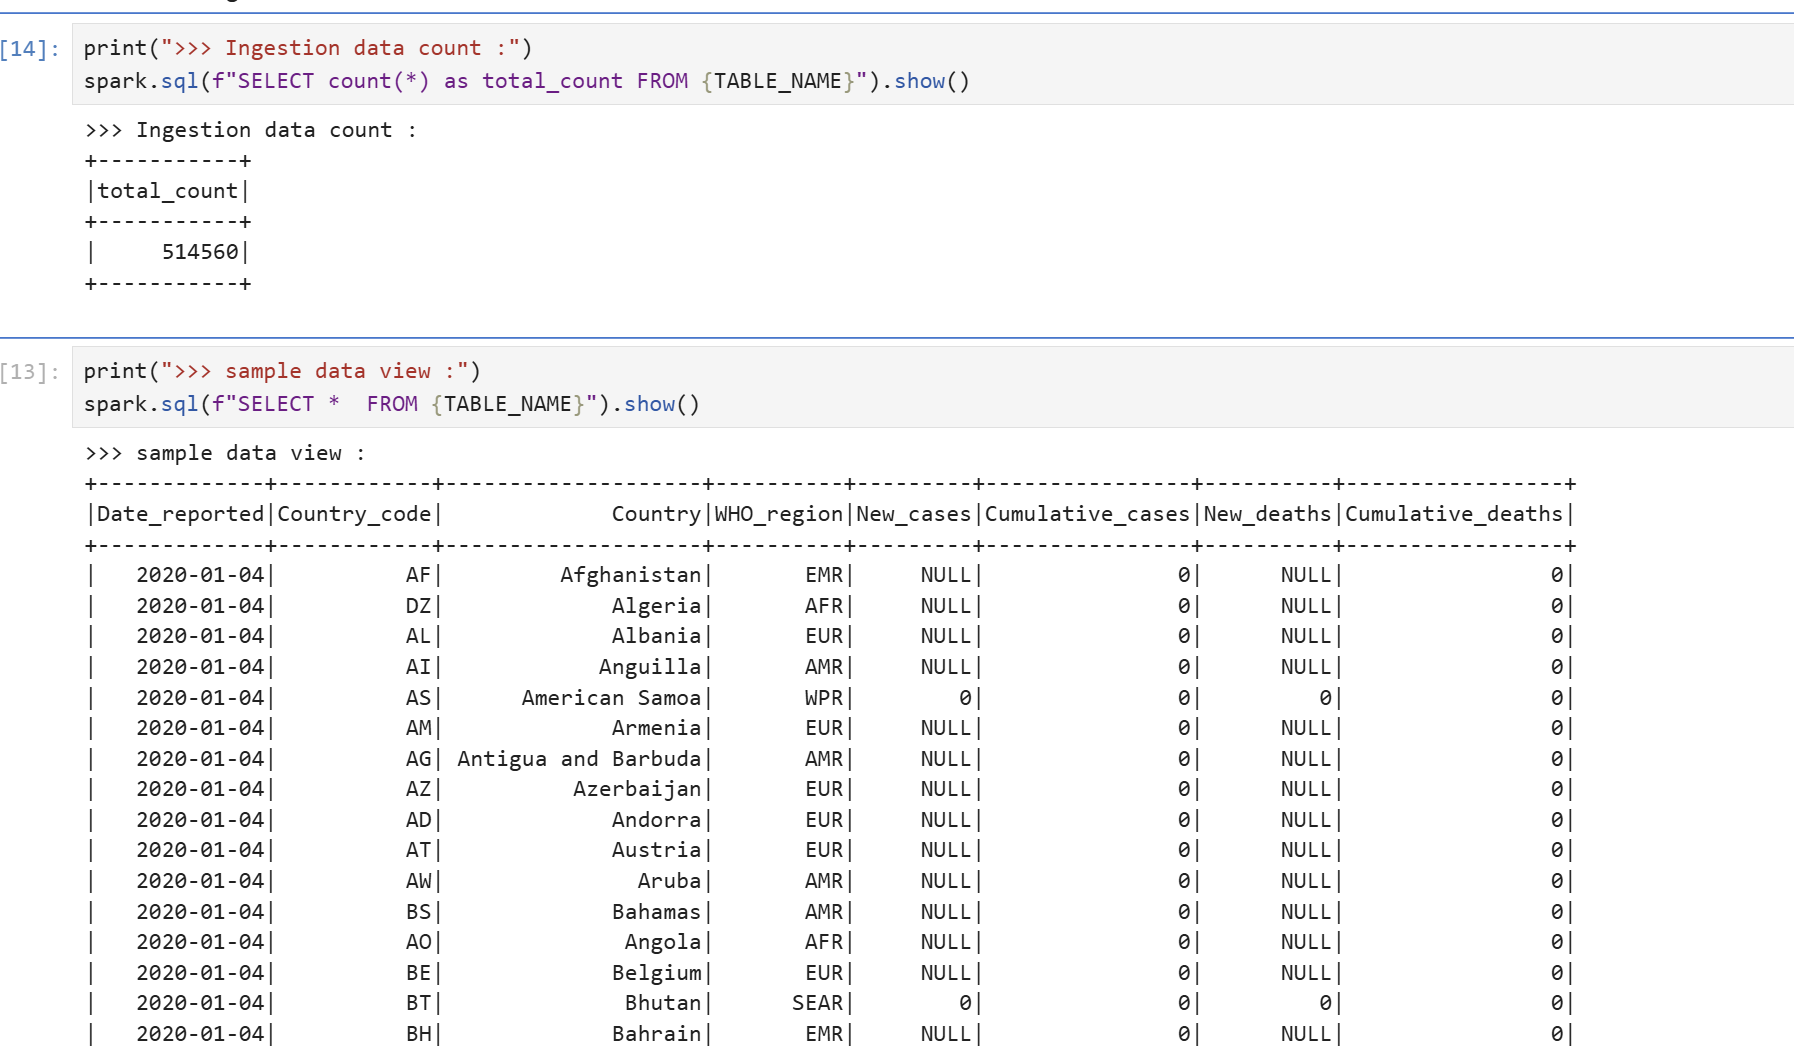Click the American Samoa country entry
This screenshot has height=1050, width=1794.
[611, 698]
